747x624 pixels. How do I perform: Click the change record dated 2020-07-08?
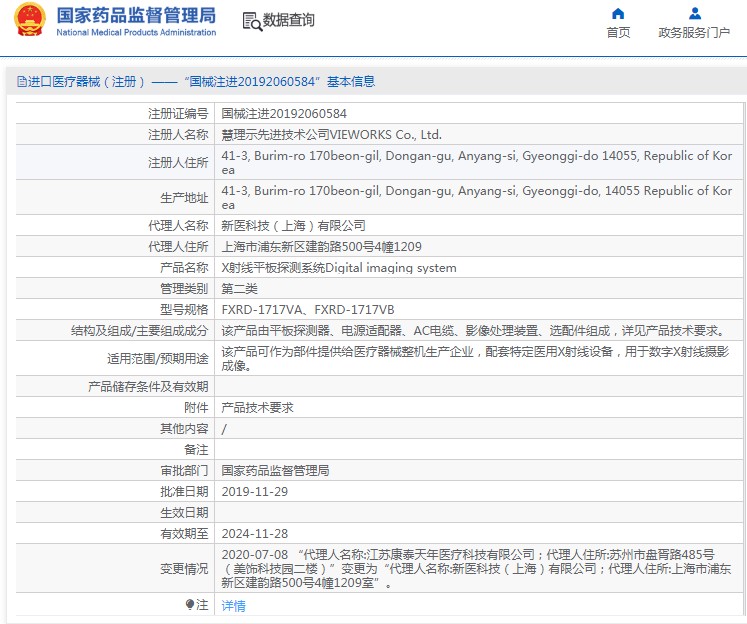tap(476, 568)
